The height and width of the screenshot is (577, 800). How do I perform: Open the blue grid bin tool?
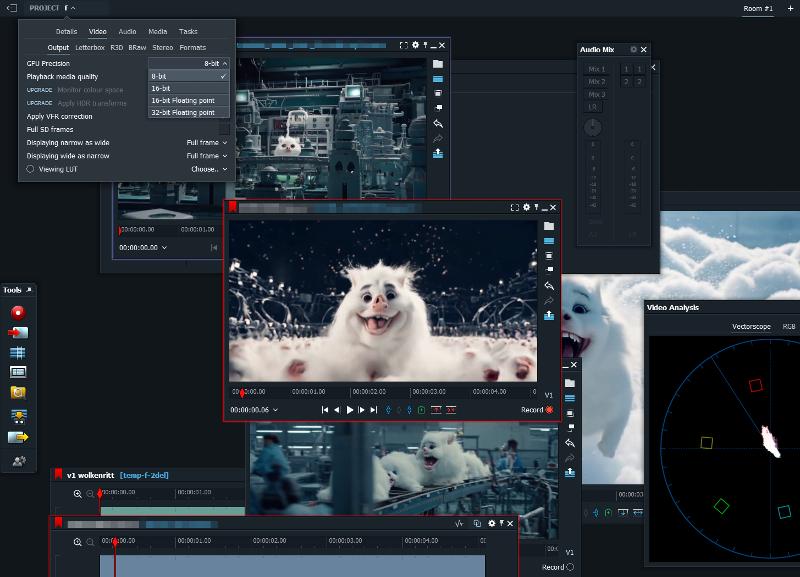click(18, 353)
